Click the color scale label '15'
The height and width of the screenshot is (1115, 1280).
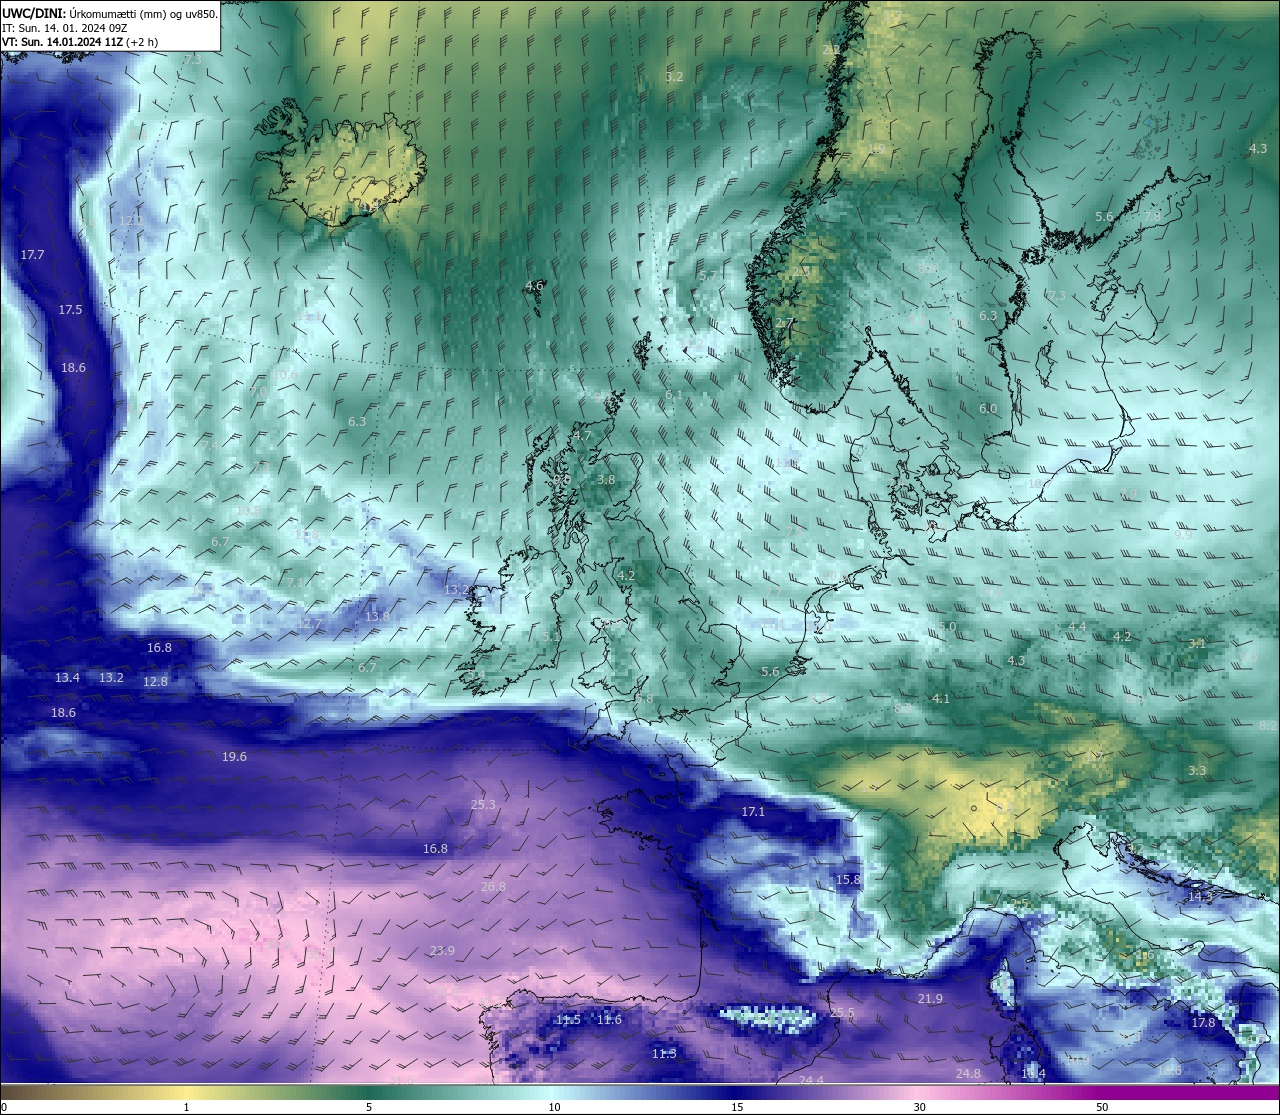[737, 1107]
